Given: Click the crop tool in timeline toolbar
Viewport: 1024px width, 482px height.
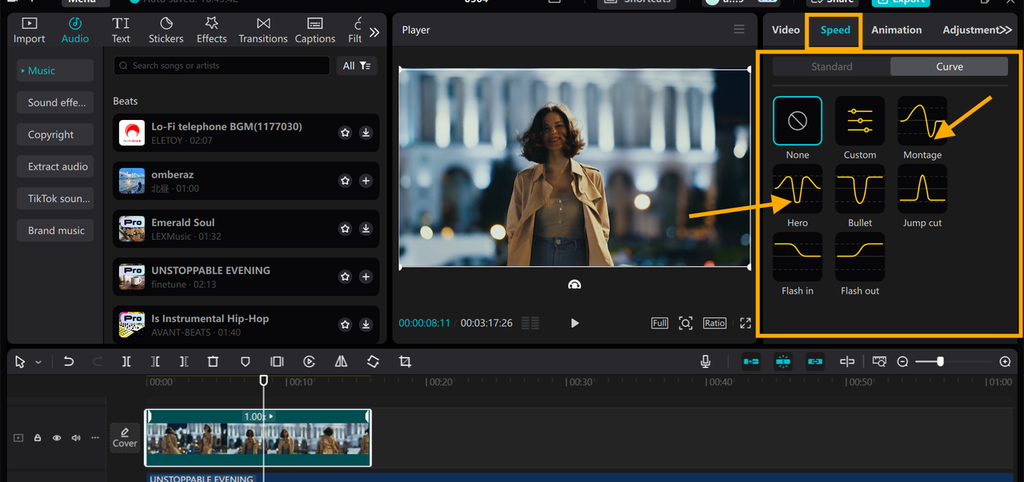Looking at the screenshot, I should click(405, 362).
